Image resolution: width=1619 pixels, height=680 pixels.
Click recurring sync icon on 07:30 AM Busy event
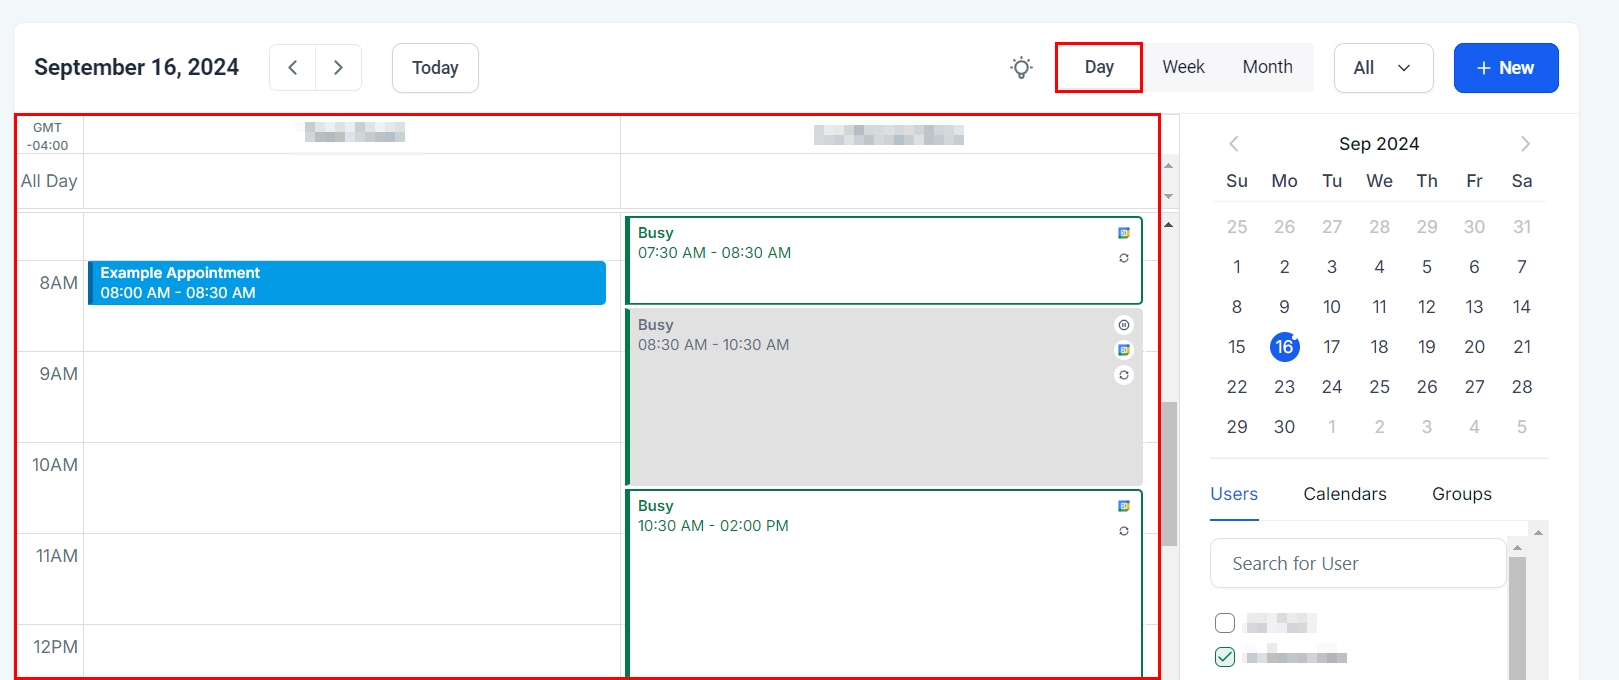pos(1124,258)
